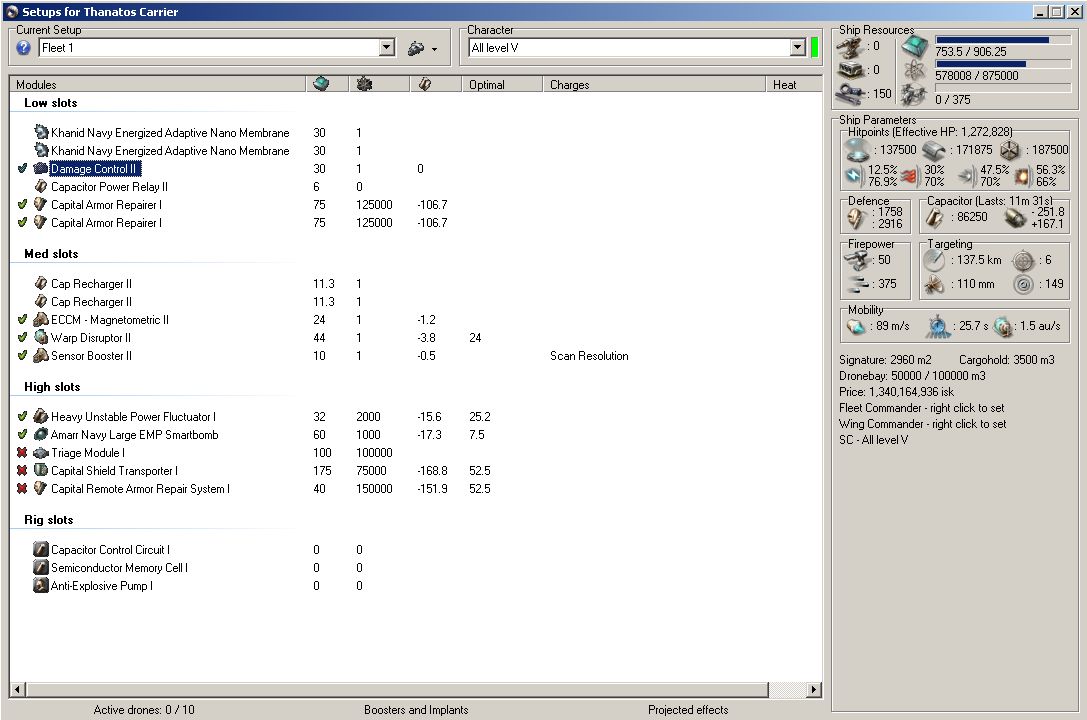Click the Capacitor Control Circuit I rig icon

click(41, 550)
